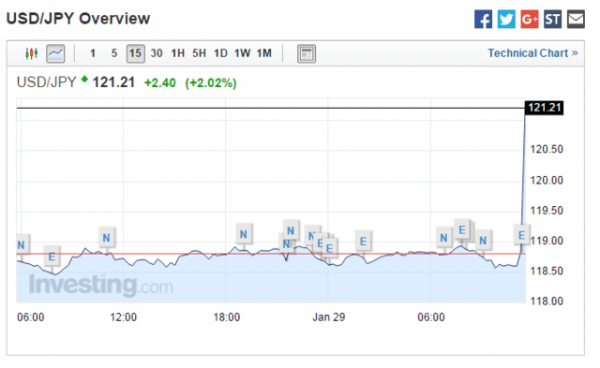Select the 30 minute interval
Image resolution: width=600 pixels, height=368 pixels.
click(157, 53)
